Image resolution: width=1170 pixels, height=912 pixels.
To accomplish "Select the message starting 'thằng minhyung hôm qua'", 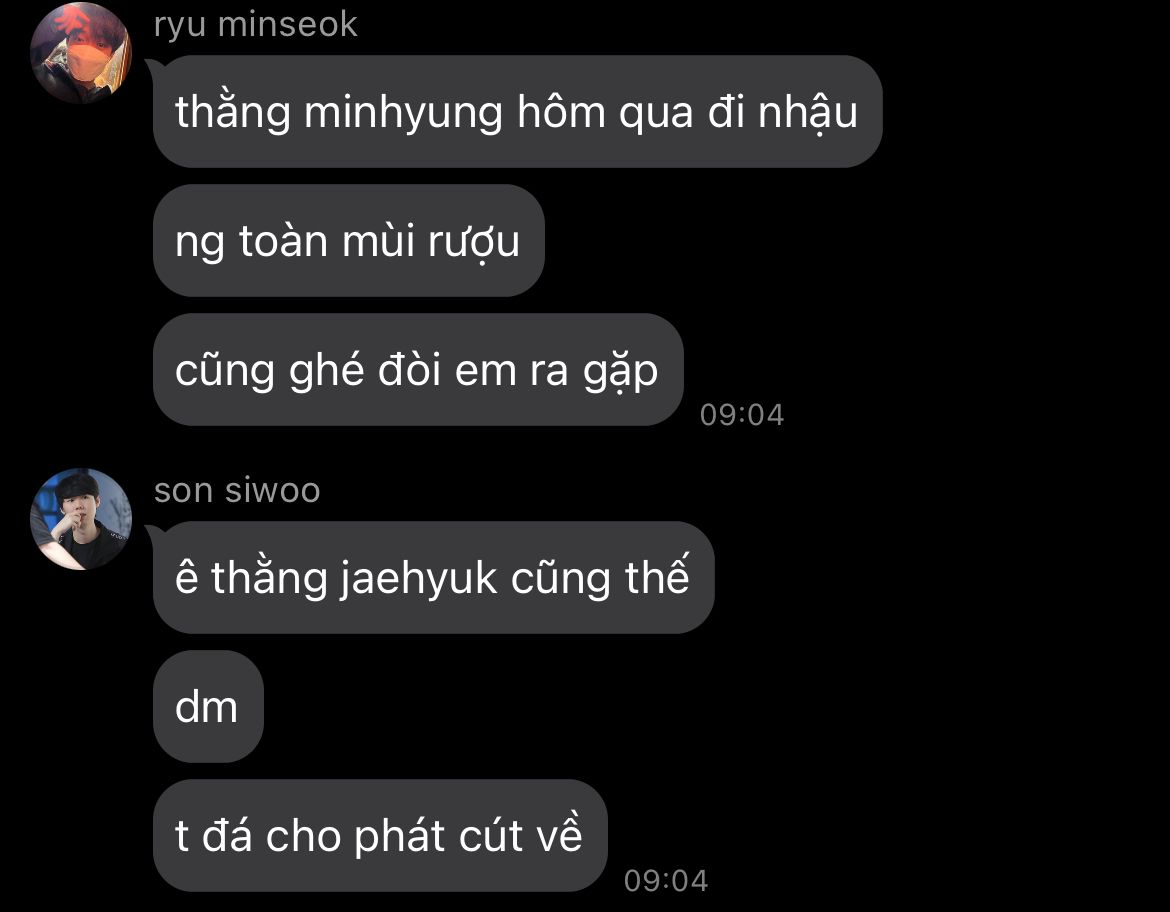I will click(517, 111).
